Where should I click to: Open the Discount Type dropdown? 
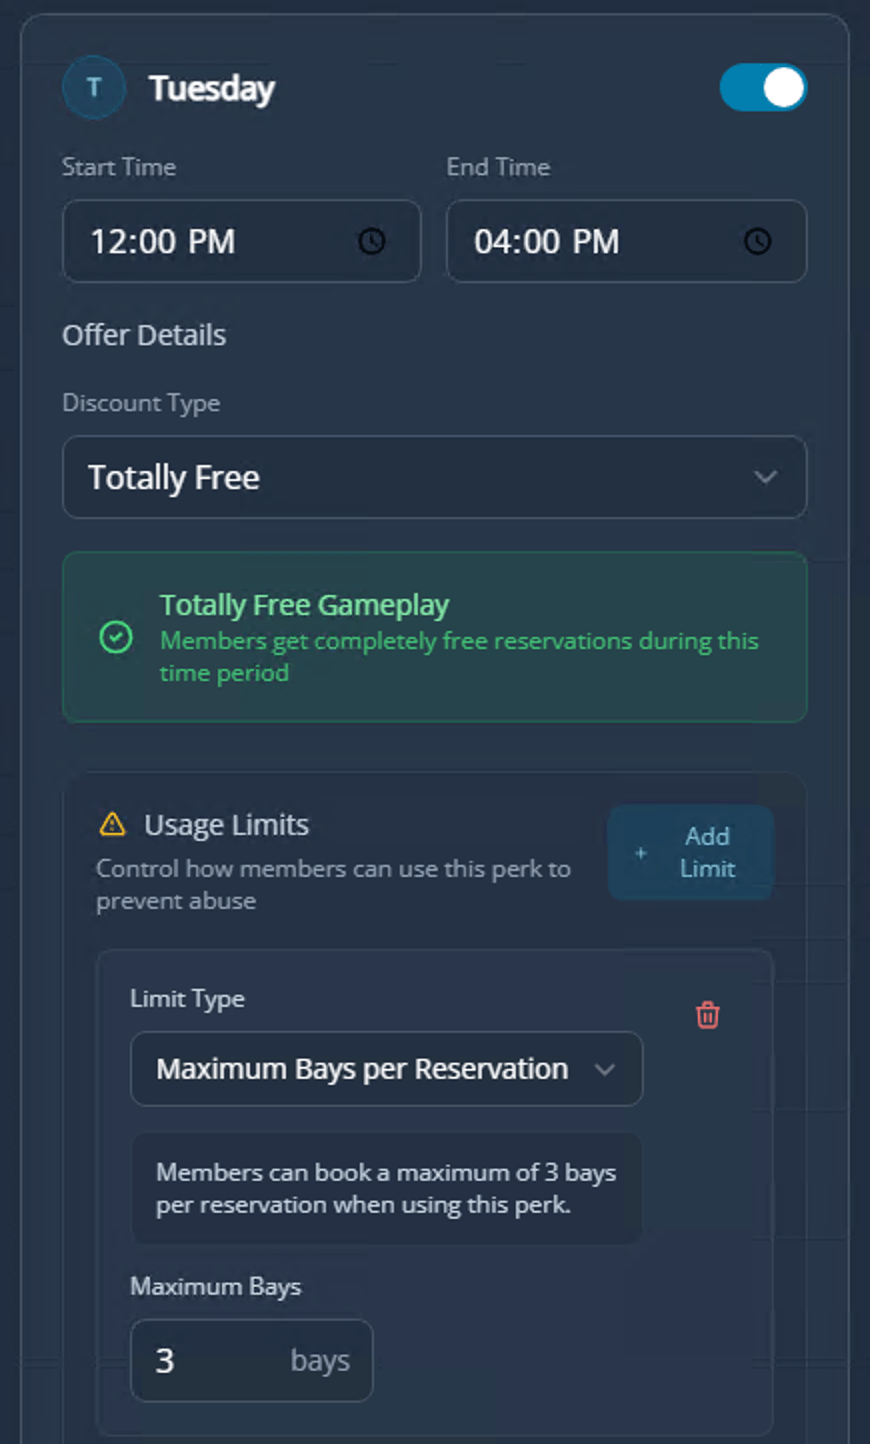point(434,477)
